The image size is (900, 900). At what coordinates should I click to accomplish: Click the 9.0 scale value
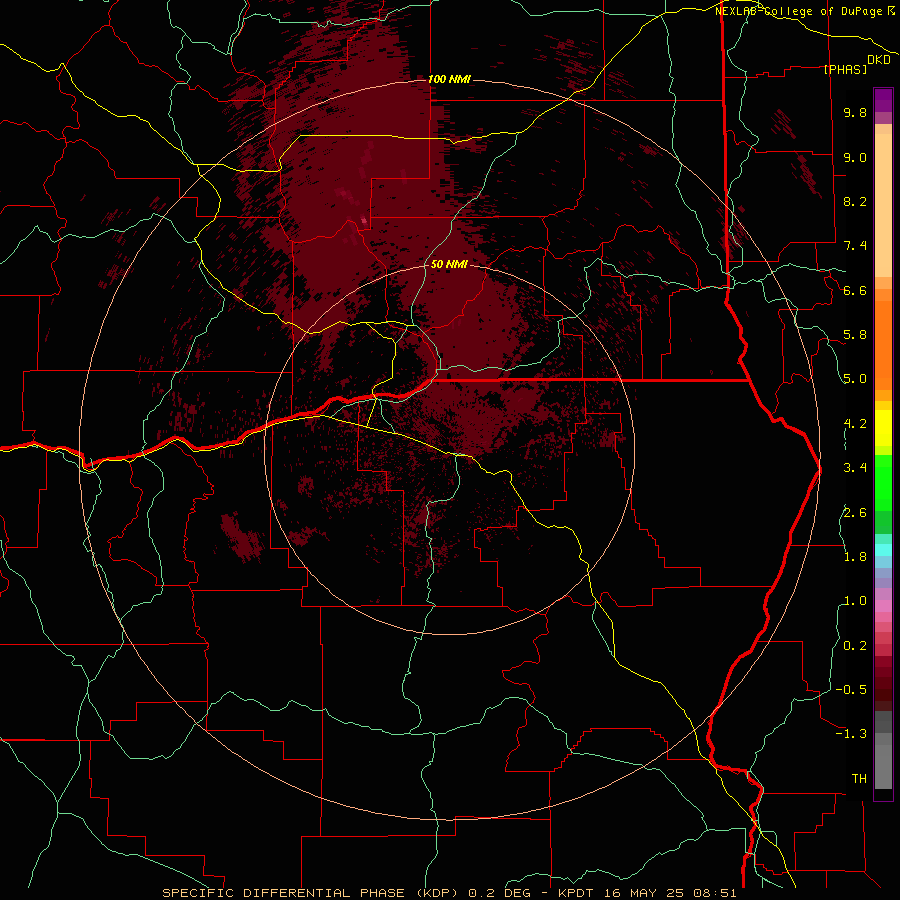click(x=855, y=157)
